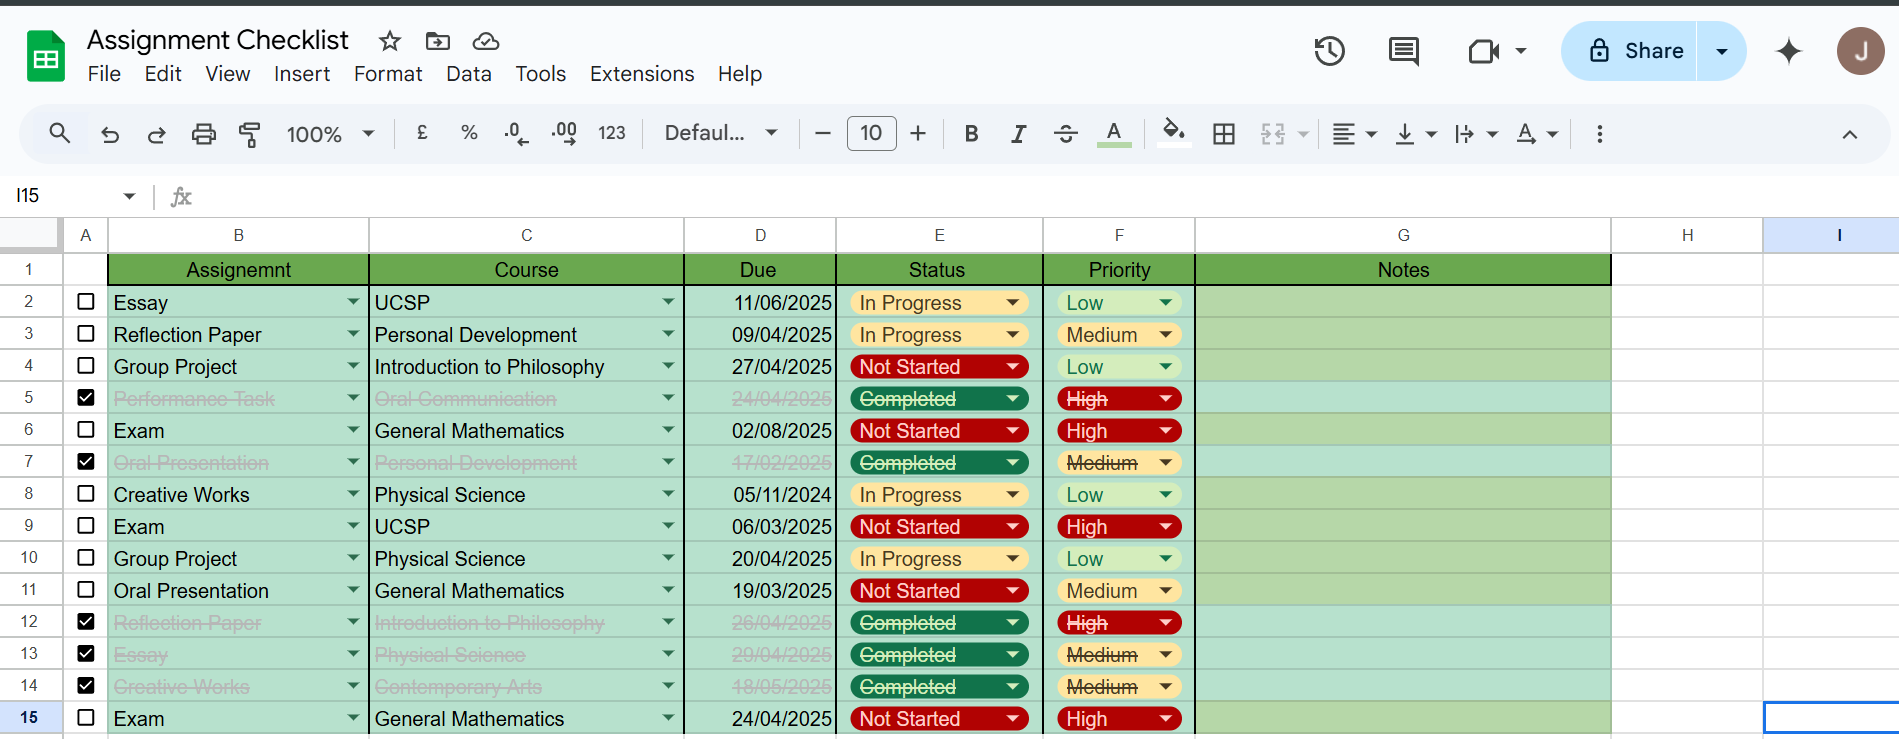Check the cloud save status icon

[486, 41]
